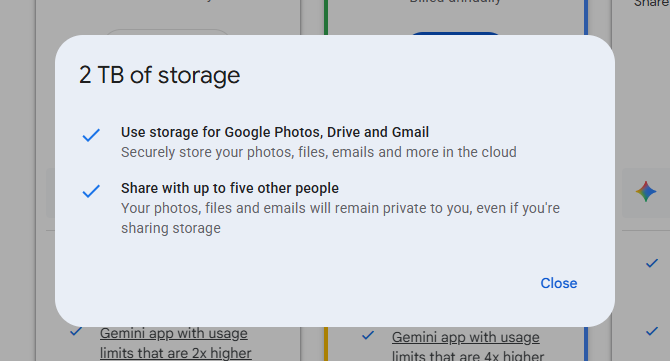Click the checkmark next to the 2x higher link

tap(76, 332)
